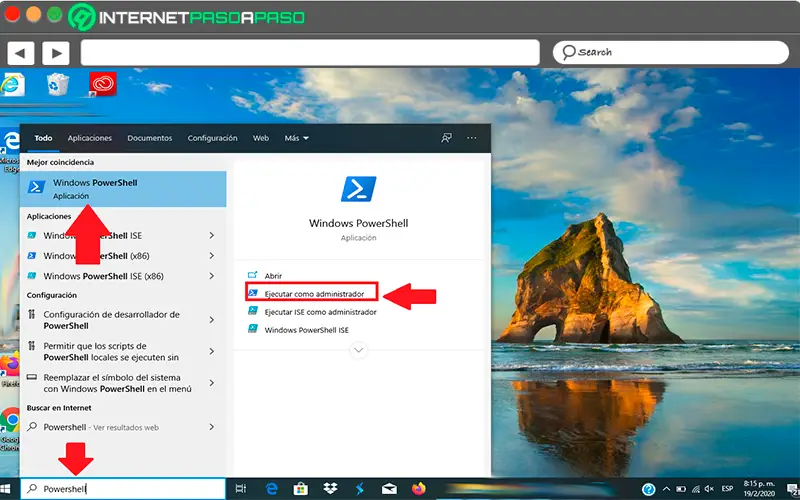800x500 pixels.
Task: Expand Reemplazar el símbolo del sistema chevron
Action: [x=211, y=383]
